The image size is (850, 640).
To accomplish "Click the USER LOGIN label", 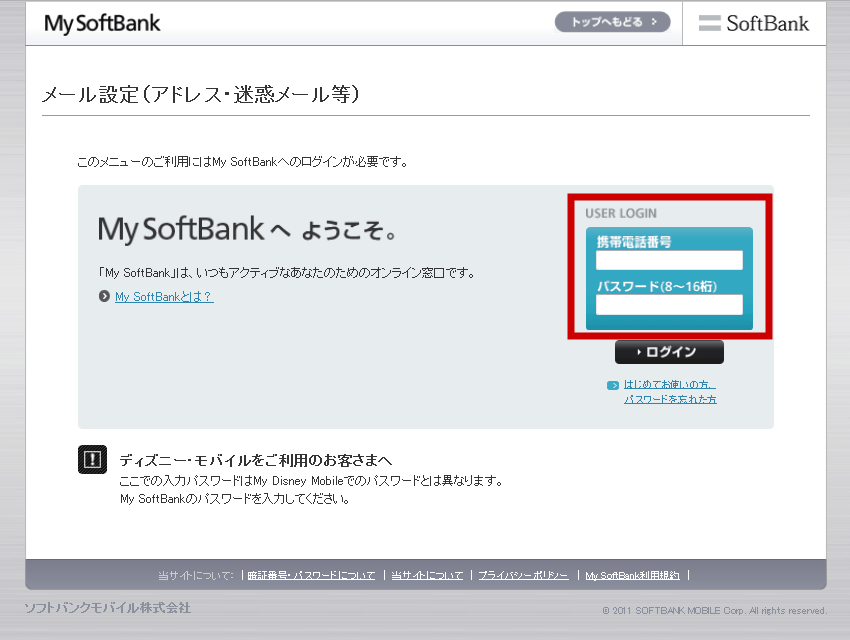I will coord(621,214).
